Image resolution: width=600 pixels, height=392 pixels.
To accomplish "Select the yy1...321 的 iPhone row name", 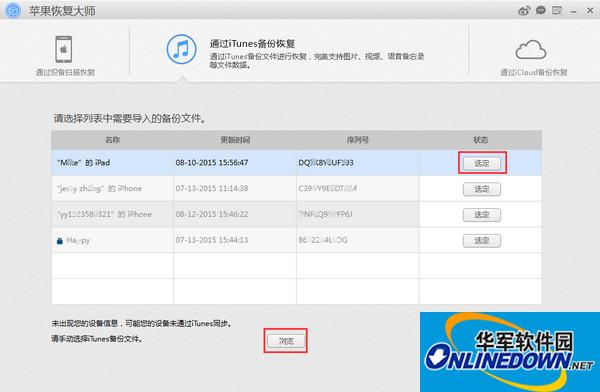I will point(104,214).
